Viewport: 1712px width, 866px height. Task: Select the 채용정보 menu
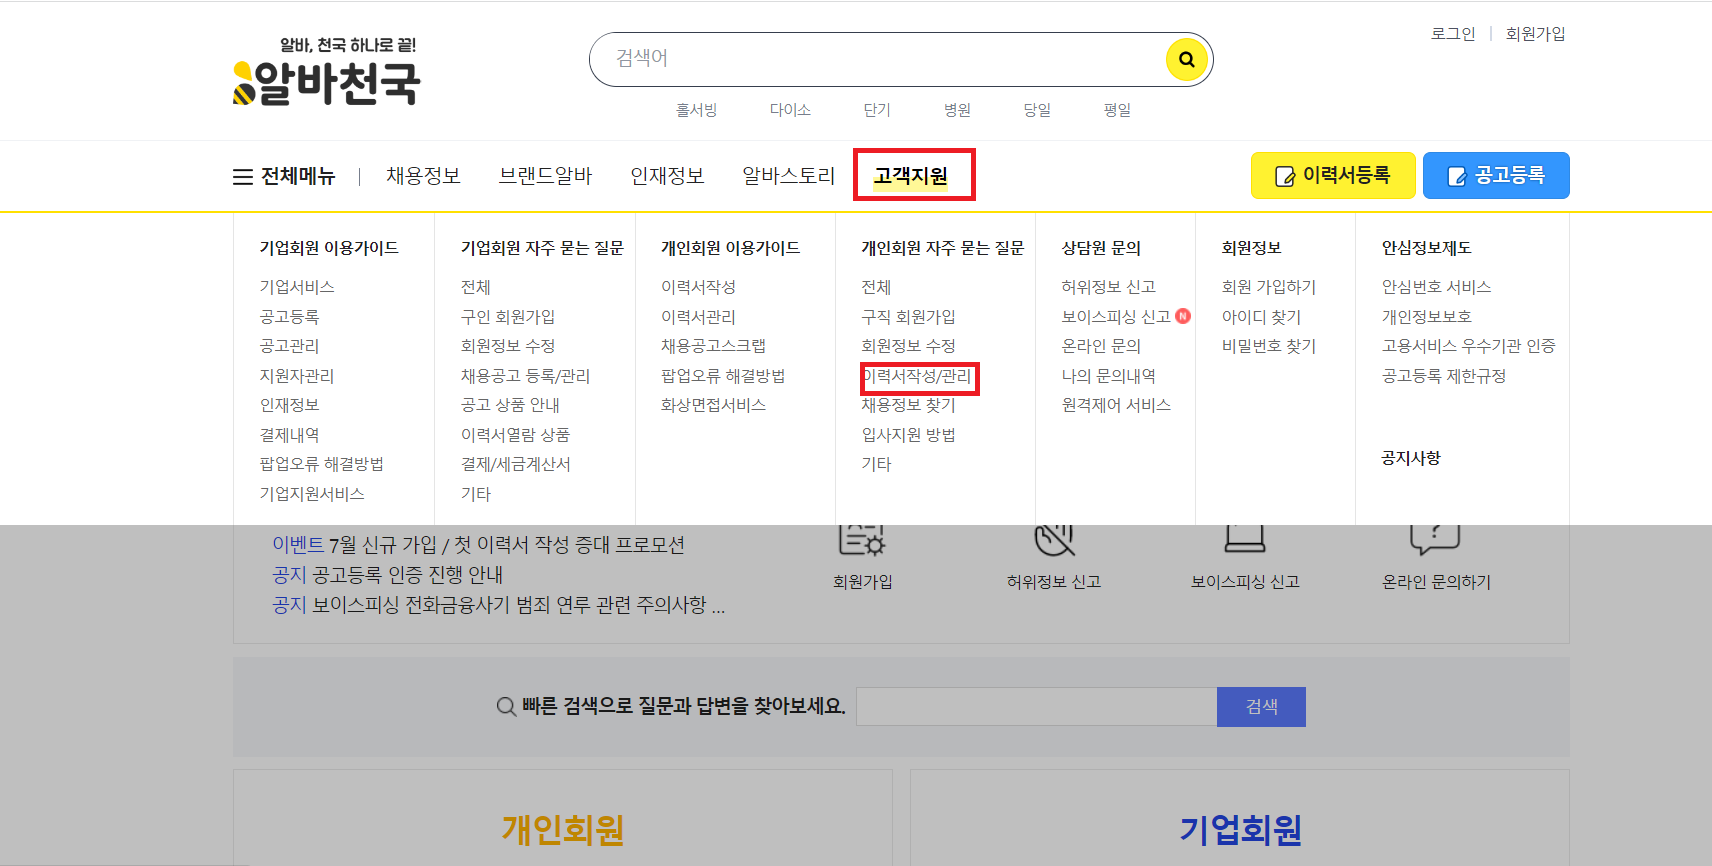pos(423,176)
